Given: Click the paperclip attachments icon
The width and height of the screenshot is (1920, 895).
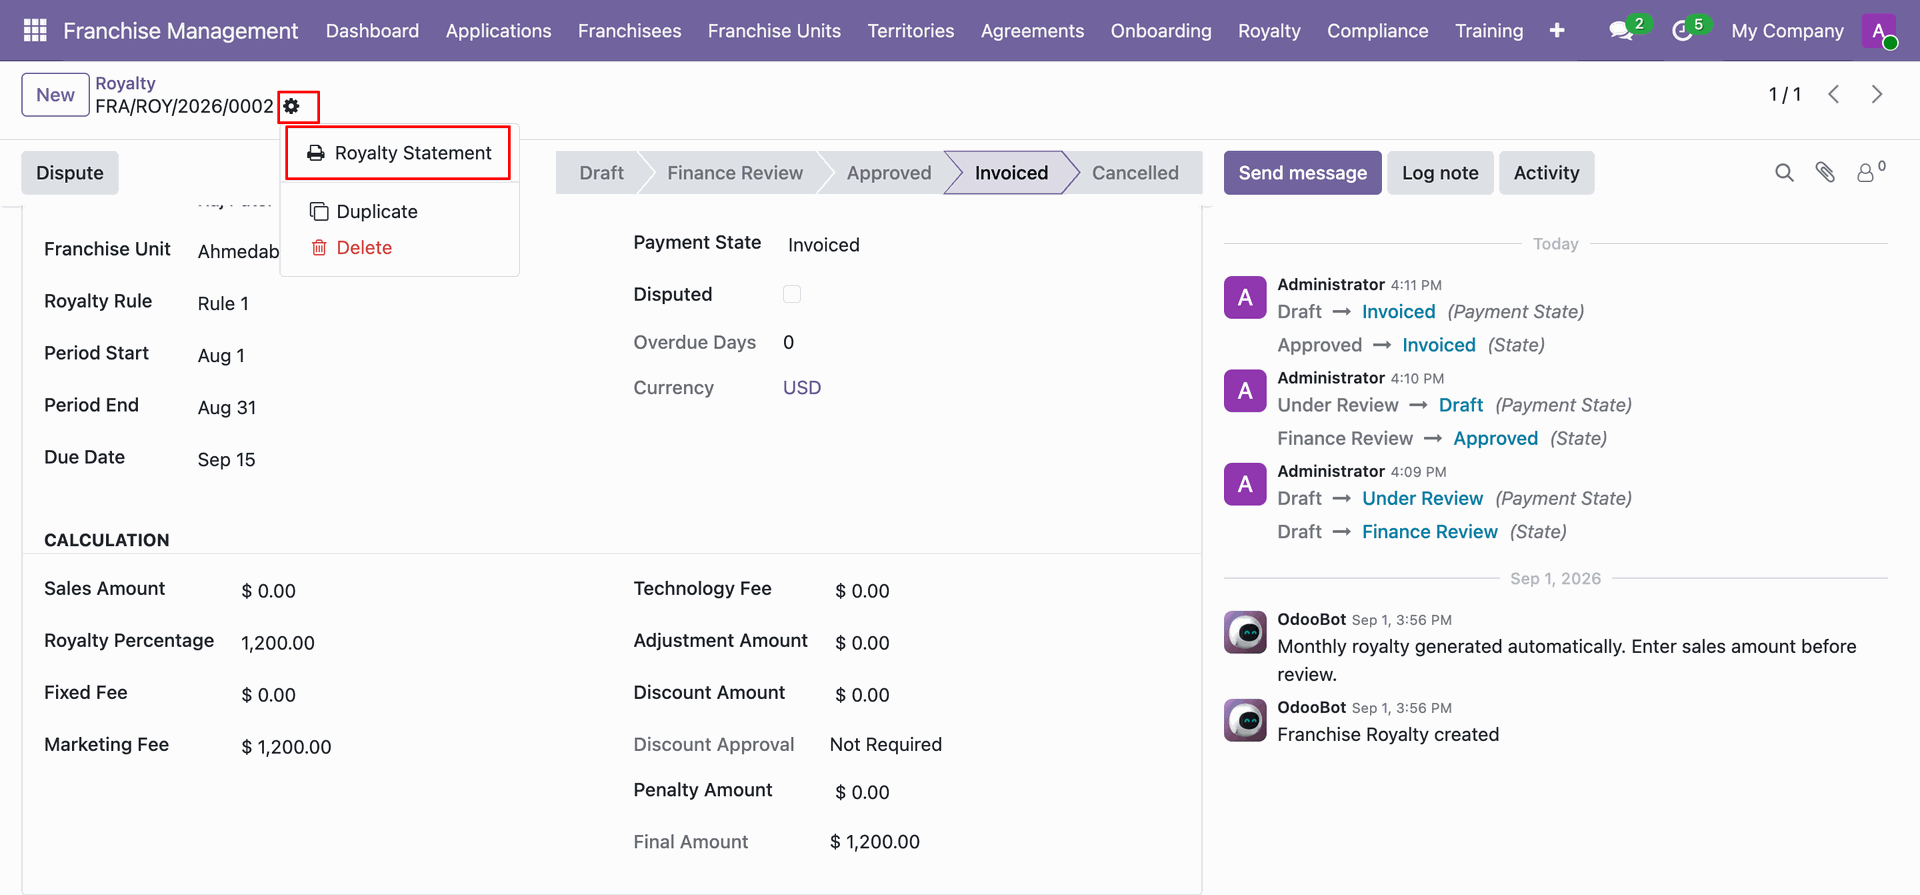Looking at the screenshot, I should point(1825,173).
